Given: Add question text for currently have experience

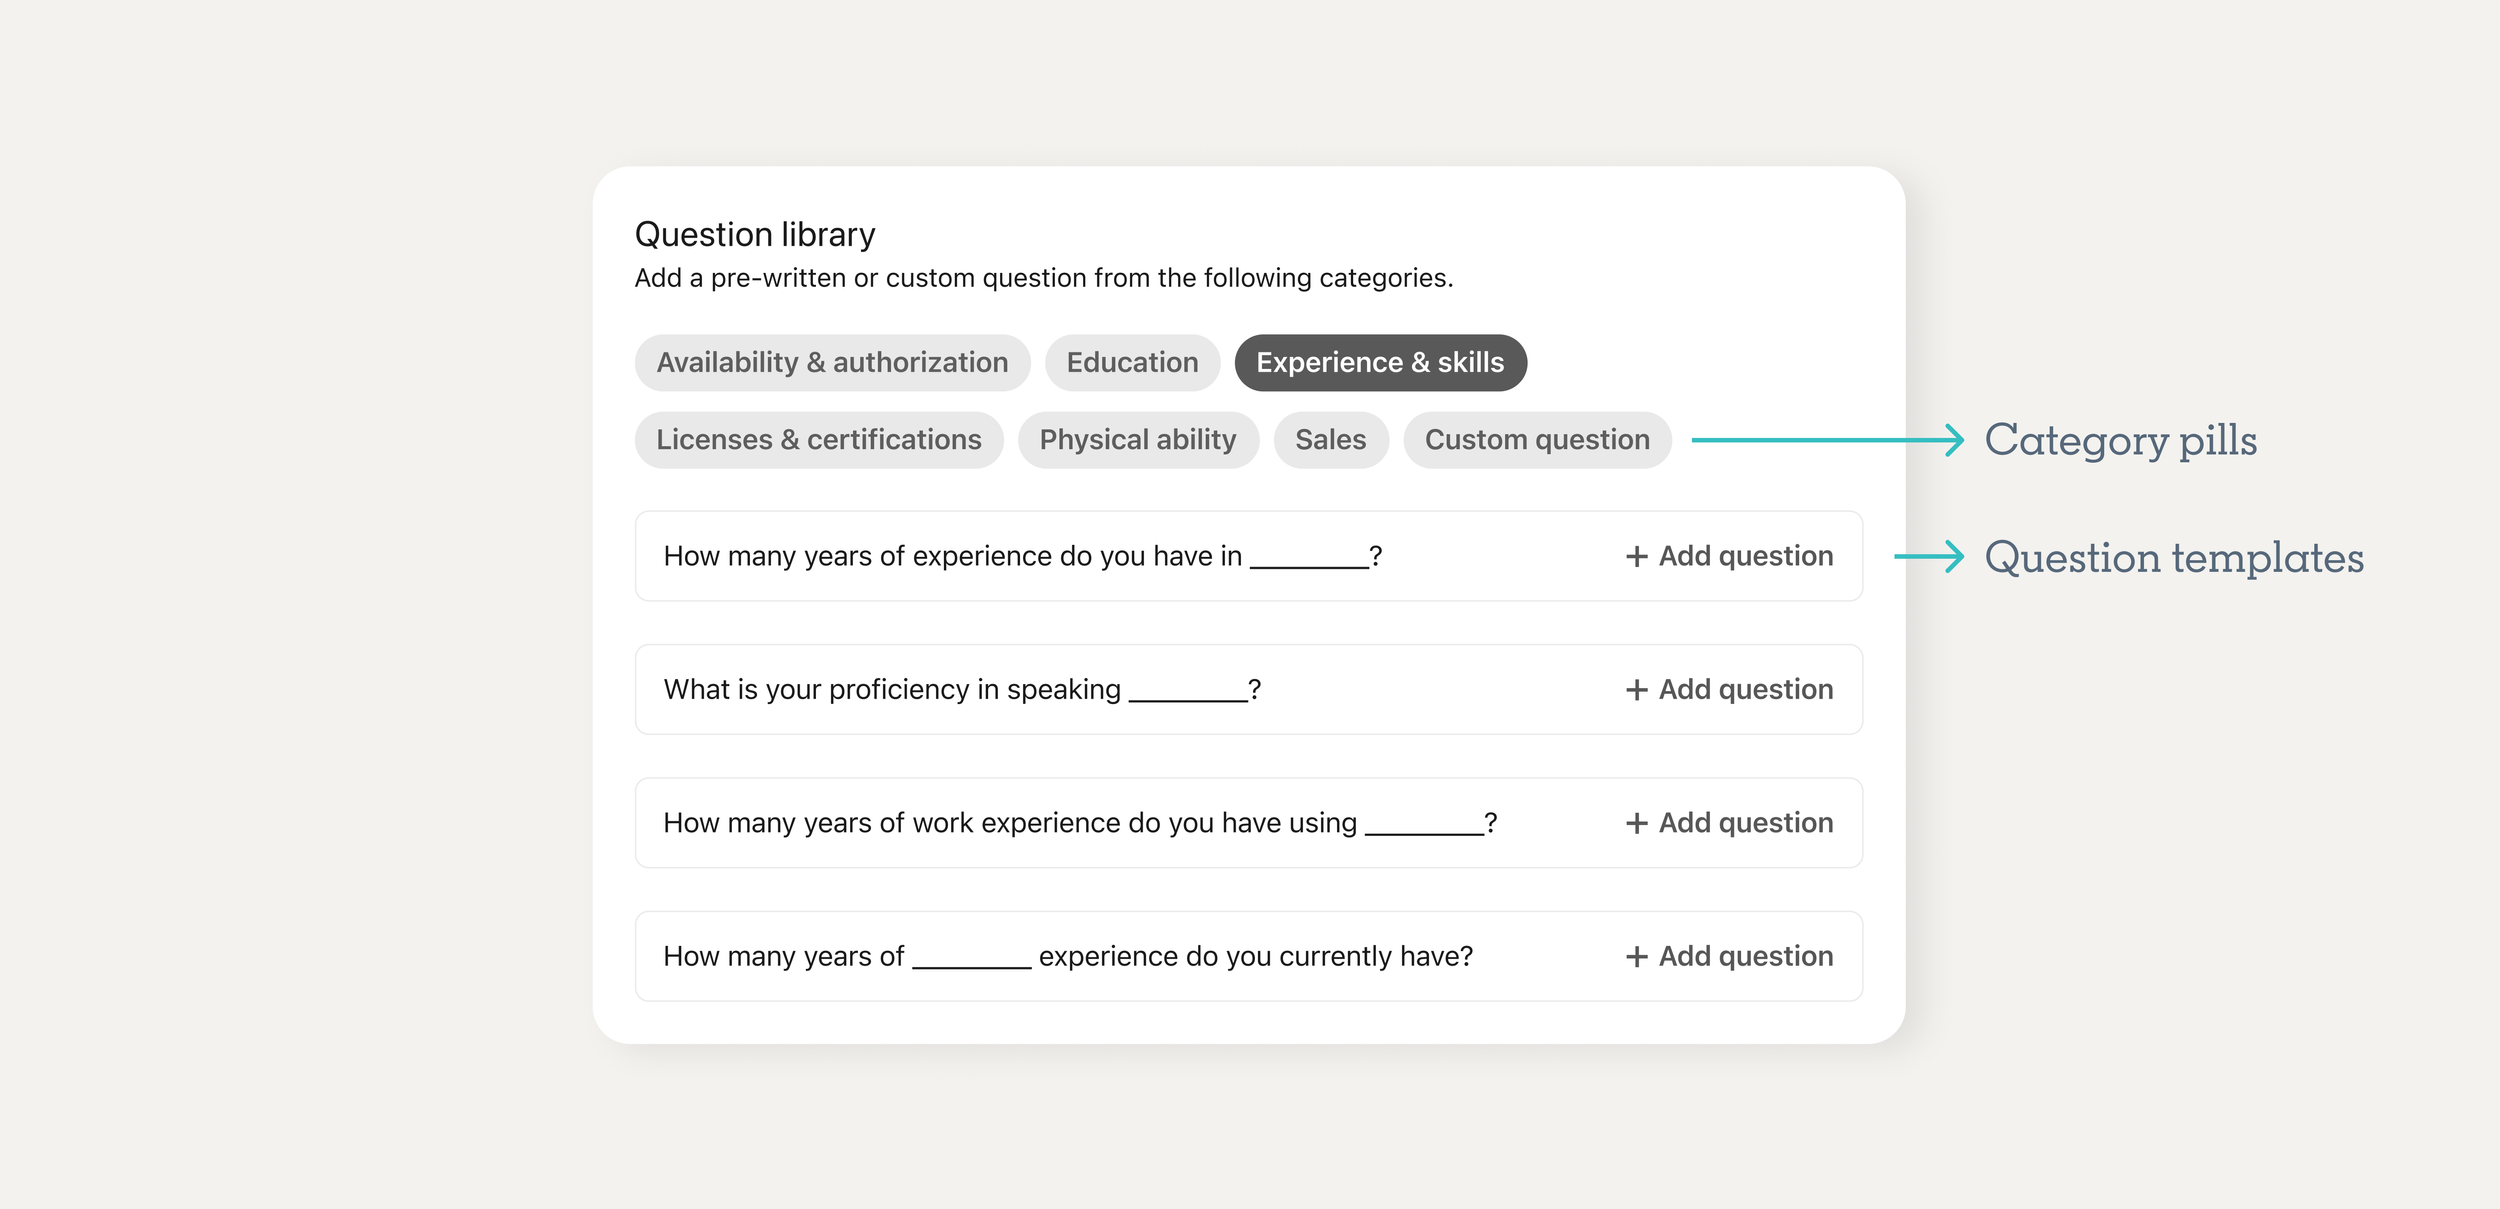Looking at the screenshot, I should coord(1746,957).
